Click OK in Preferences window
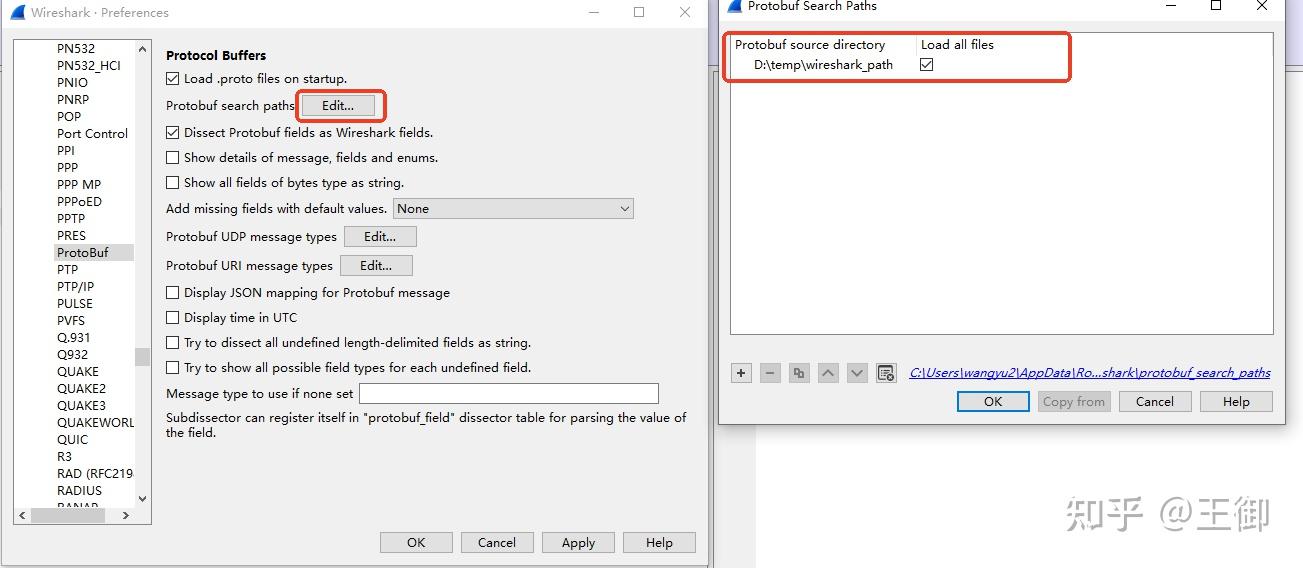This screenshot has height=568, width=1303. point(416,543)
